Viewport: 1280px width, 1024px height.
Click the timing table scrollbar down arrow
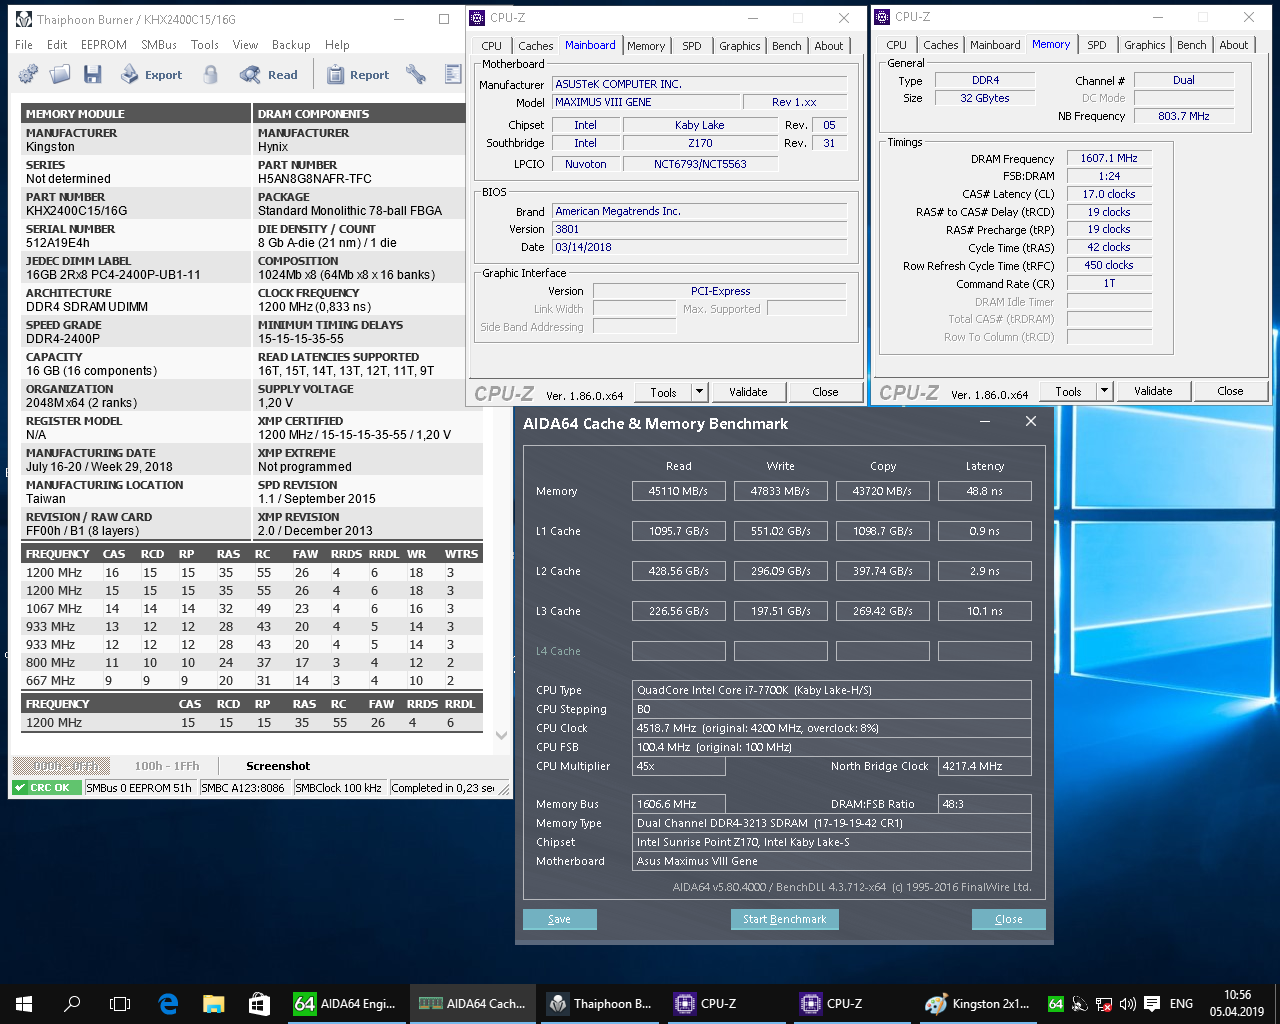click(502, 735)
